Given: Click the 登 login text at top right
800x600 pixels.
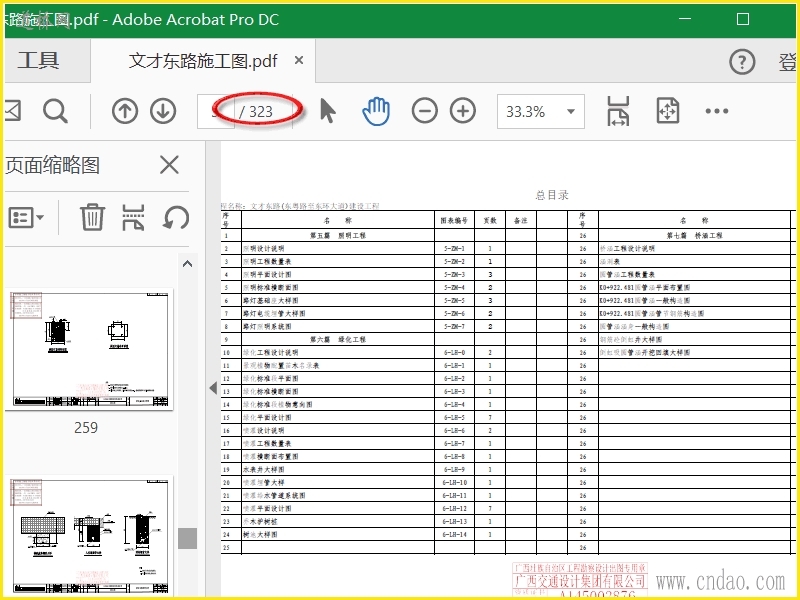Looking at the screenshot, I should (x=787, y=62).
